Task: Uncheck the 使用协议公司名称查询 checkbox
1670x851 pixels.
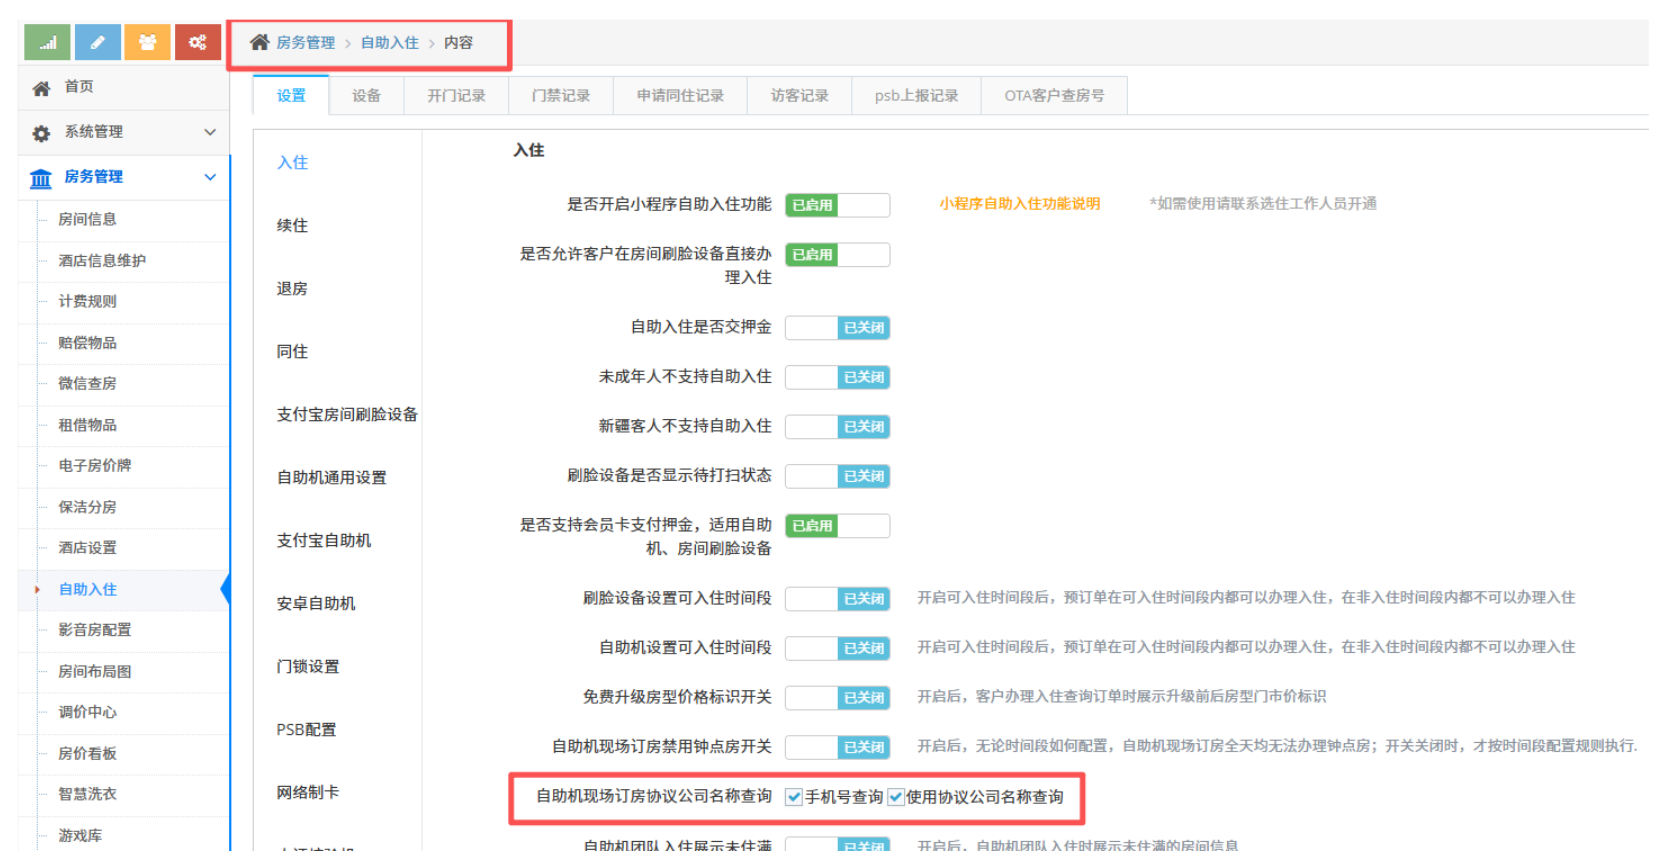Action: tap(896, 797)
